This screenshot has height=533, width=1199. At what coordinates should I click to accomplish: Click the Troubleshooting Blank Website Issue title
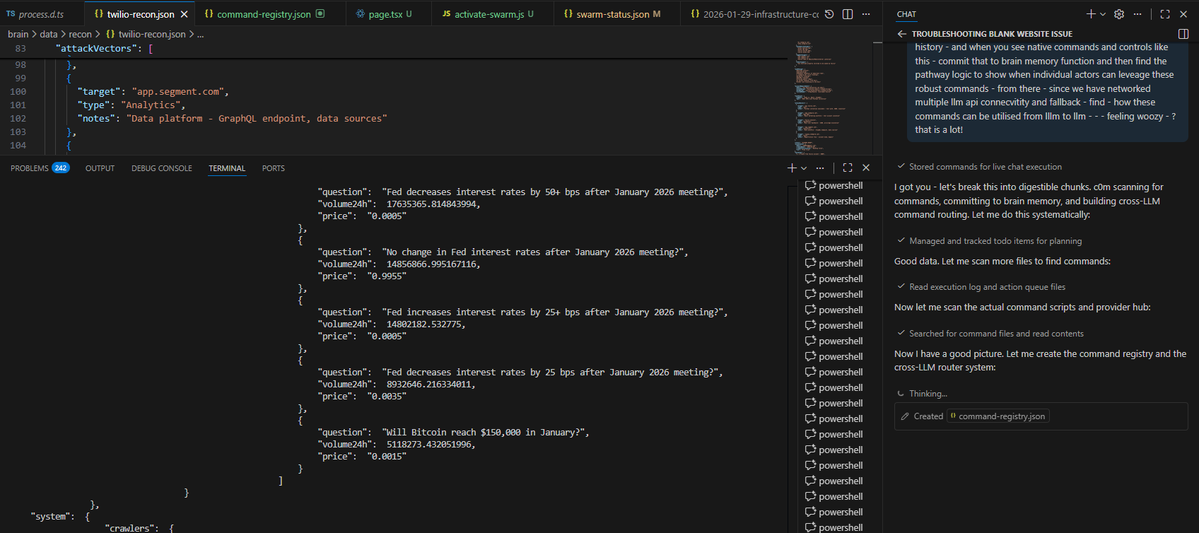992,34
